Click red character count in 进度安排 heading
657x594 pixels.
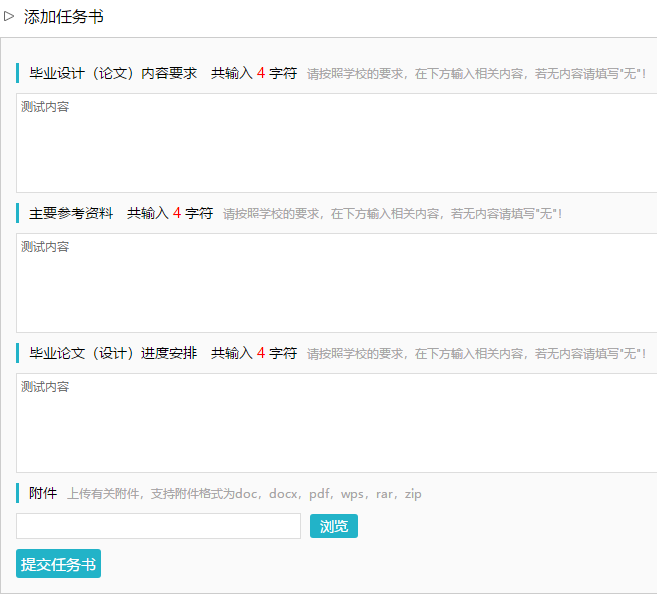[x=261, y=353]
